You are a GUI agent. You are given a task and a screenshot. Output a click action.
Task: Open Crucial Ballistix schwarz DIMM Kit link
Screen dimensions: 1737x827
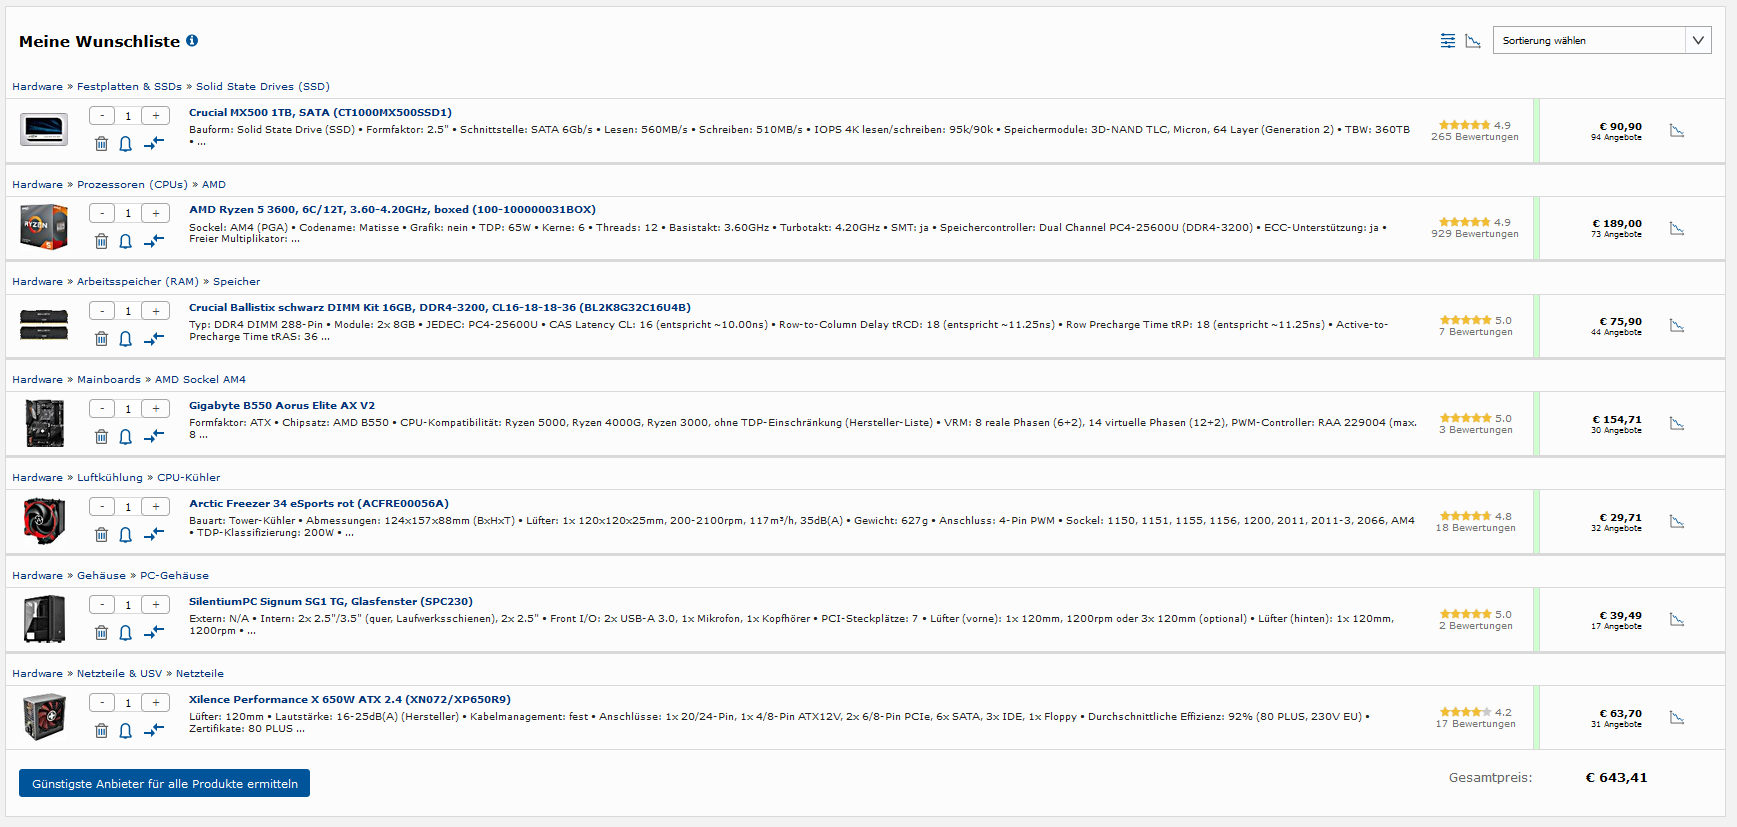pyautogui.click(x=440, y=308)
